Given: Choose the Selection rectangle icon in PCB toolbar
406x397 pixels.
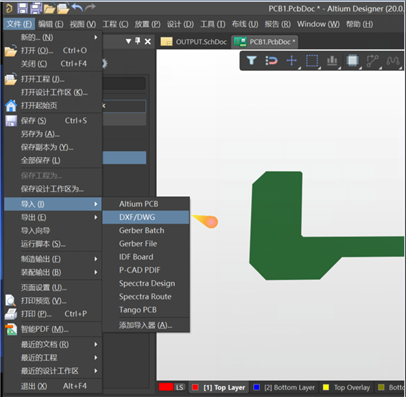Looking at the screenshot, I should click(x=312, y=61).
